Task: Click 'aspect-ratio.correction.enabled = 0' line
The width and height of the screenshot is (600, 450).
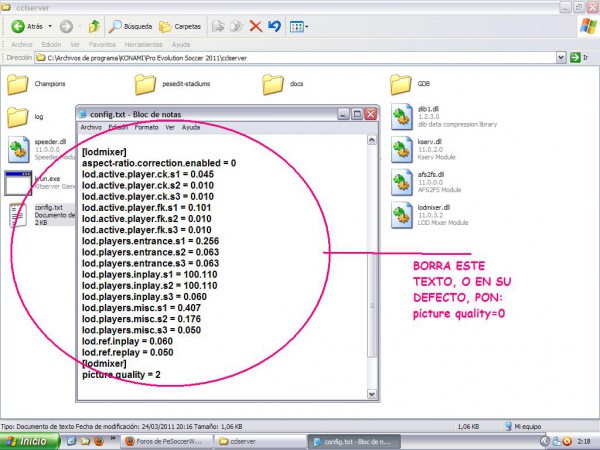Action: [159, 163]
